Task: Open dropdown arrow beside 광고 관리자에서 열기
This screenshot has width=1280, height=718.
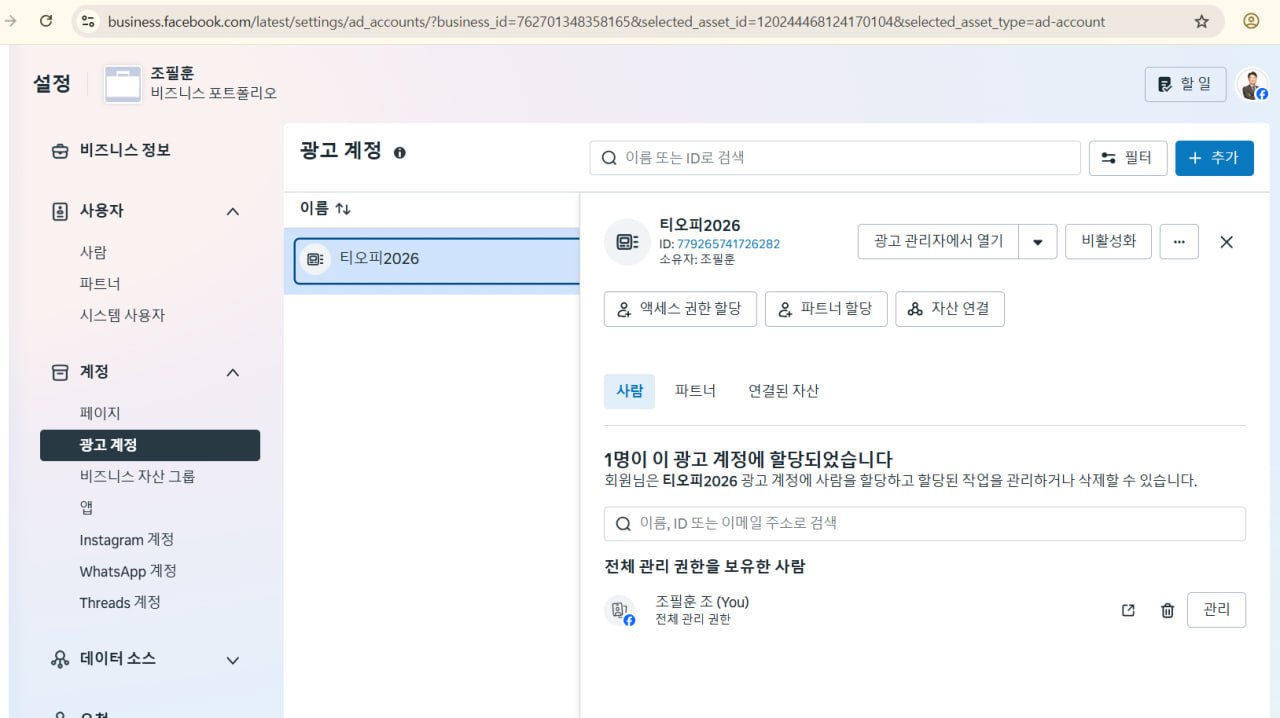Action: (x=1038, y=242)
